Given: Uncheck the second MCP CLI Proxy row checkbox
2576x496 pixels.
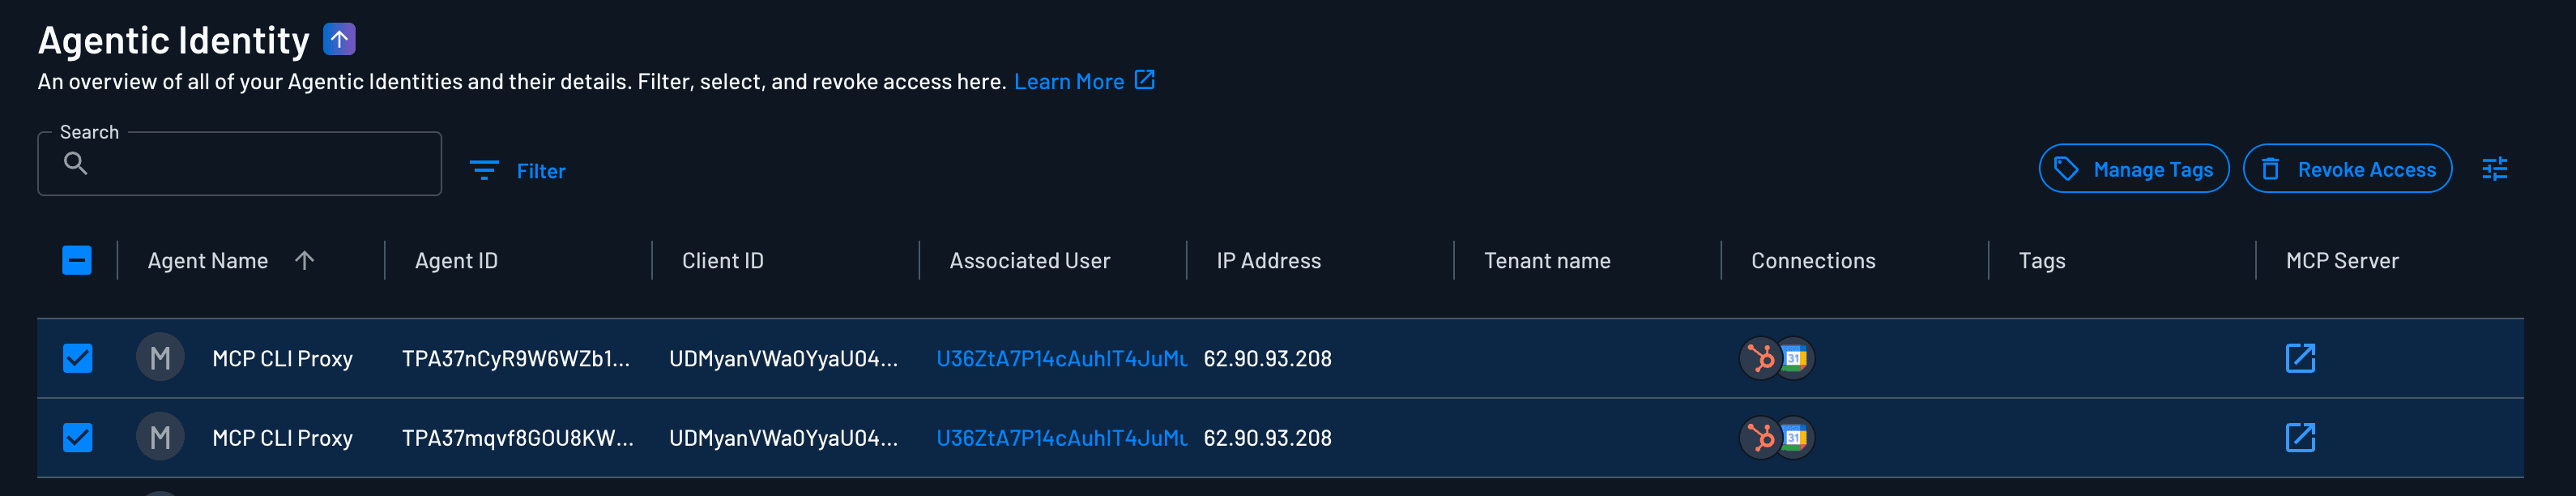Looking at the screenshot, I should tap(77, 438).
